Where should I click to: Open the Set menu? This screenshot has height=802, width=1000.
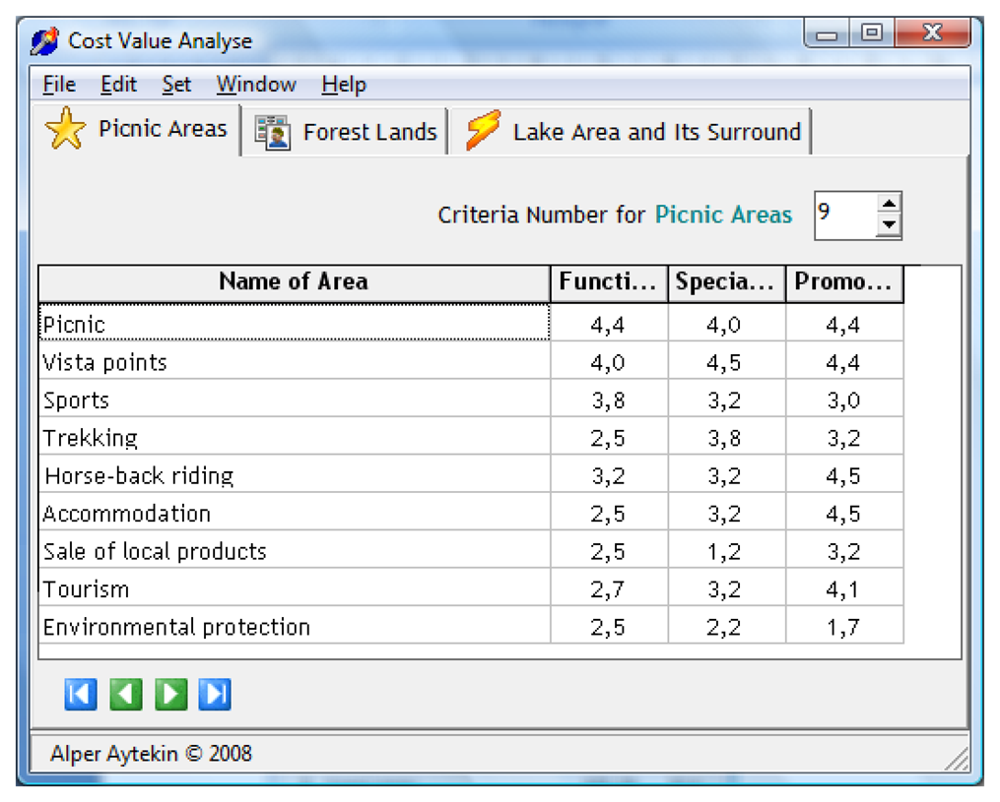[x=176, y=85]
